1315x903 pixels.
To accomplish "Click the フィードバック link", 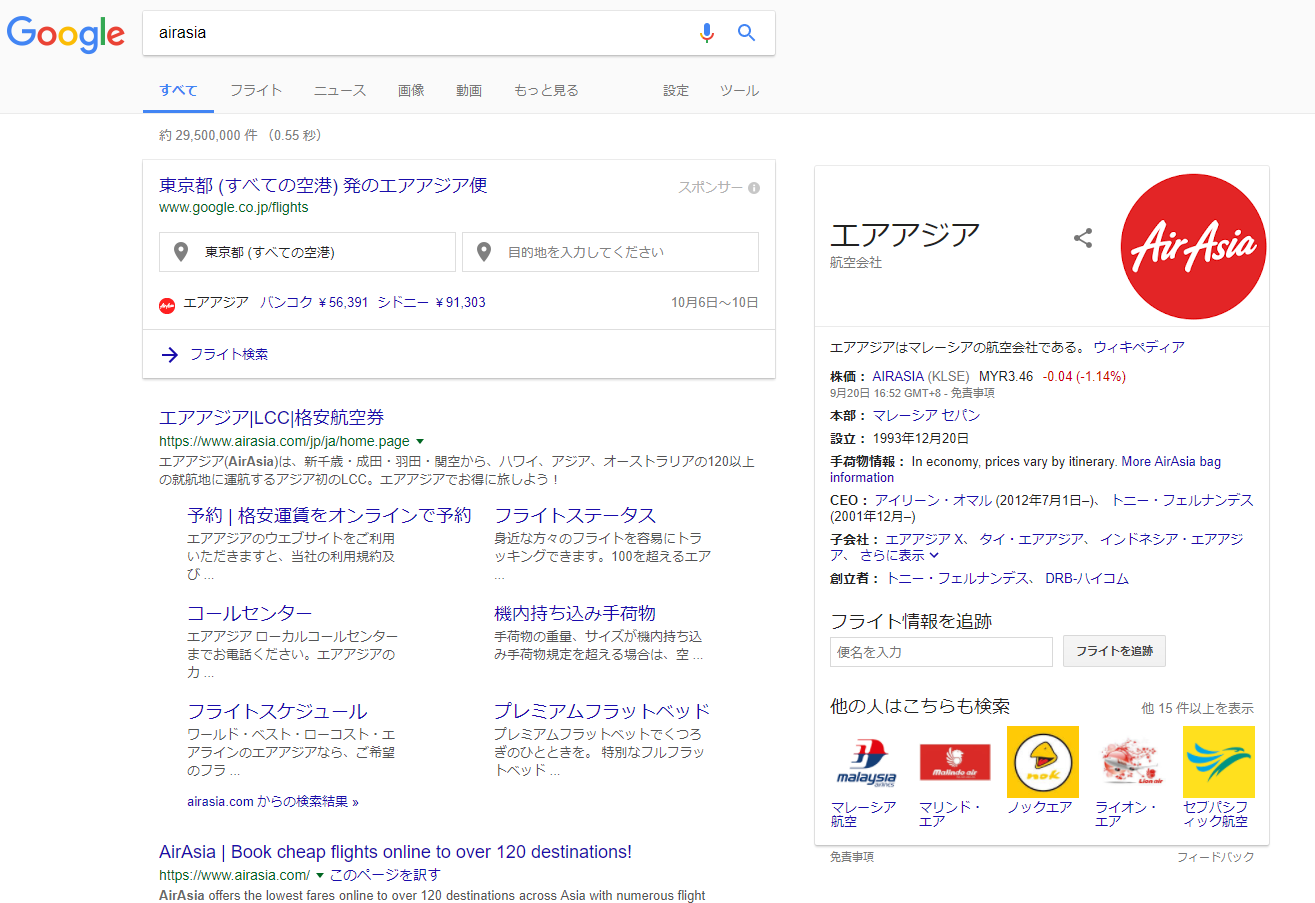I will (1215, 857).
